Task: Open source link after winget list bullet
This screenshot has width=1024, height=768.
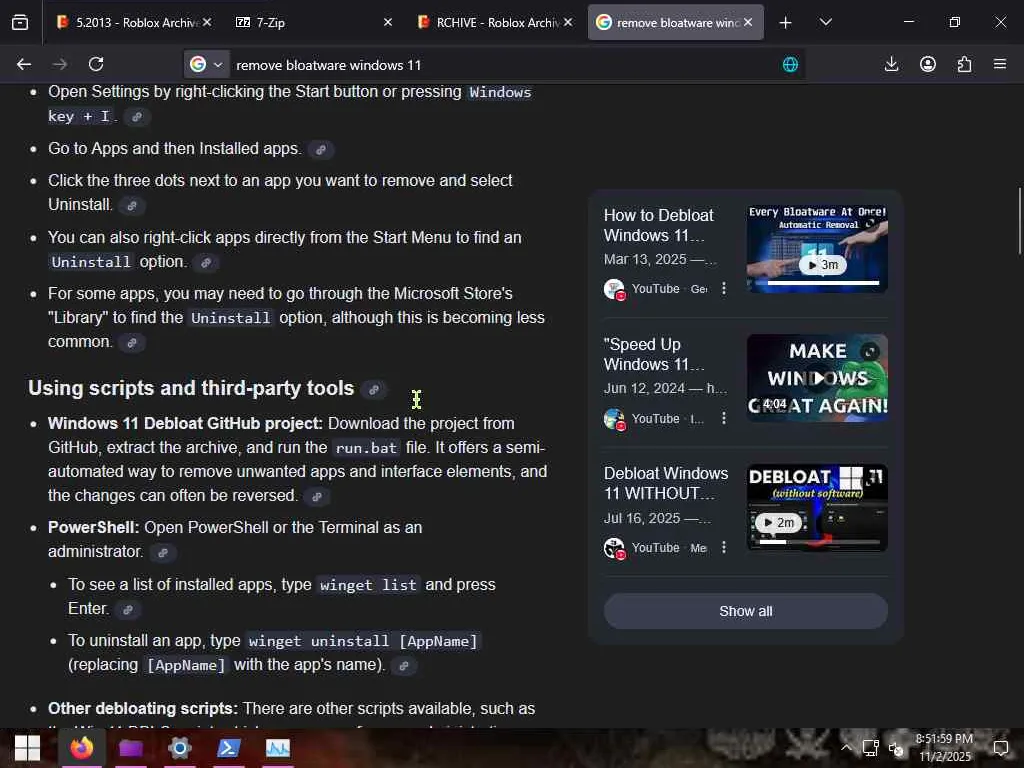Action: [x=128, y=610]
